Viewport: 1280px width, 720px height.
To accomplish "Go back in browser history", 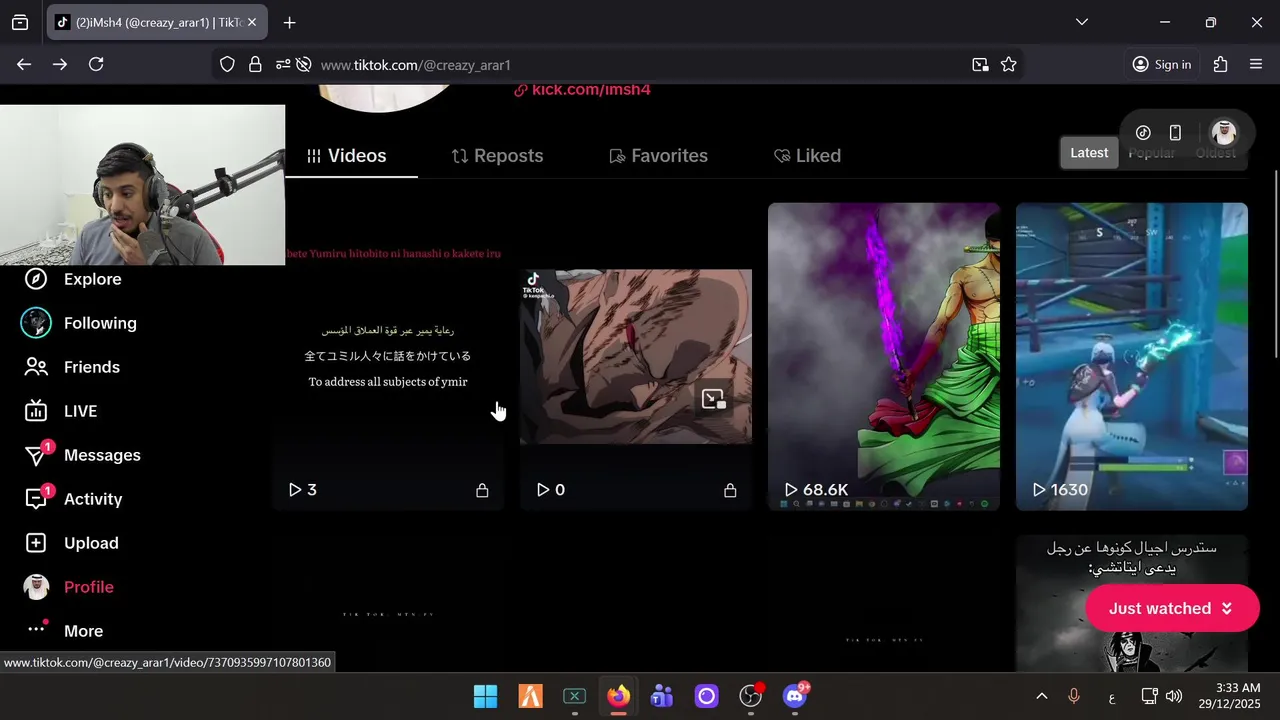I will point(24,64).
